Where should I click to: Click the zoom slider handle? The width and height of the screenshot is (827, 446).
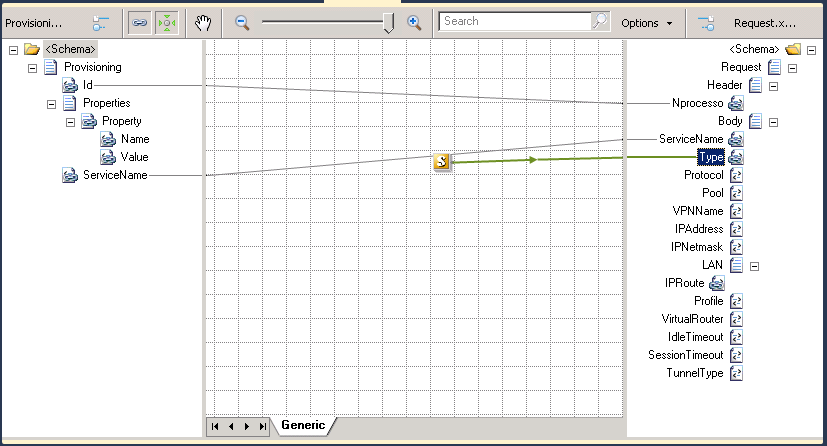pos(388,22)
